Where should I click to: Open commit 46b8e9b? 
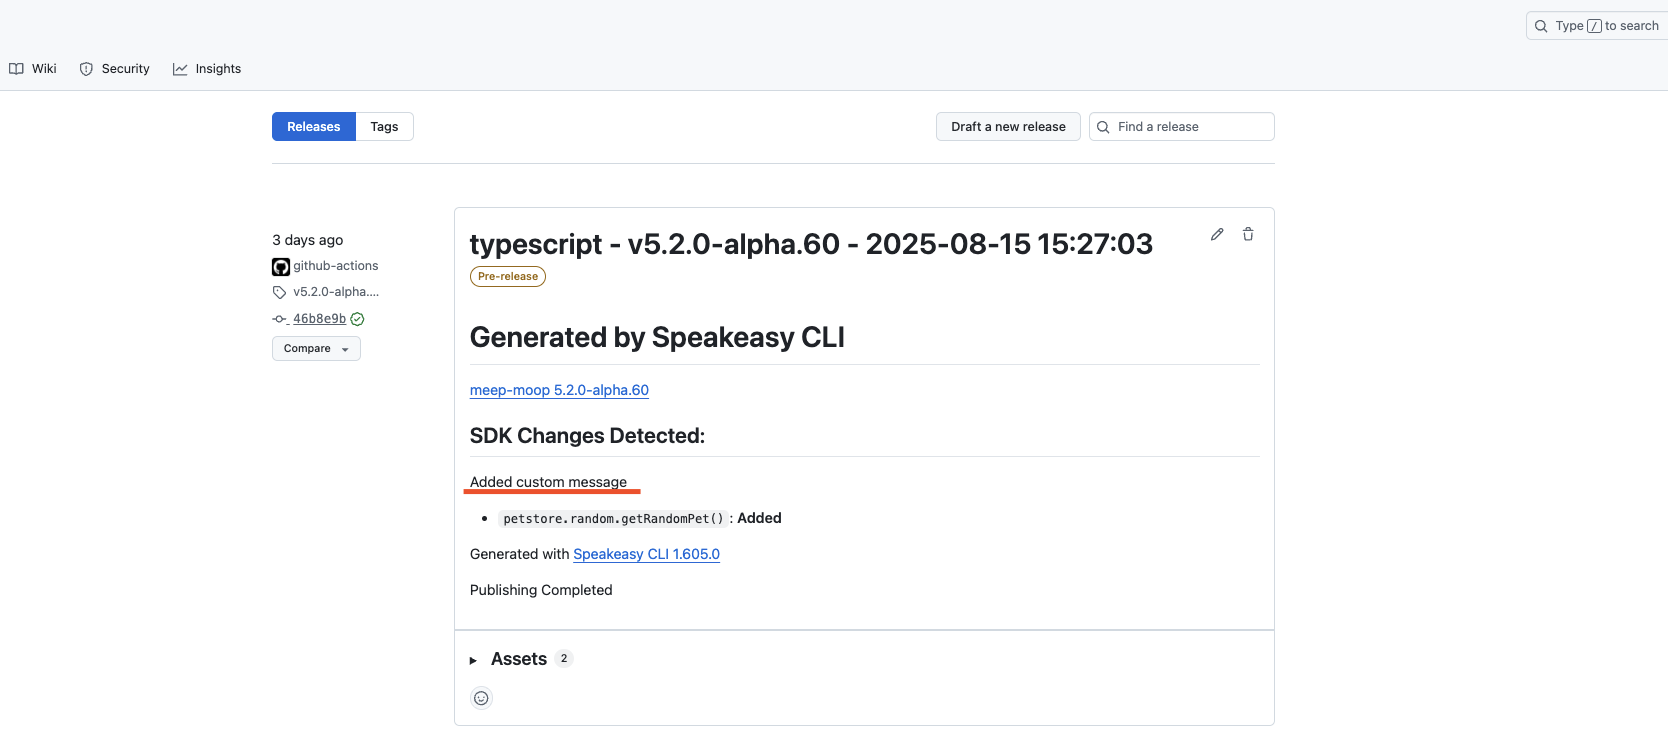click(319, 319)
